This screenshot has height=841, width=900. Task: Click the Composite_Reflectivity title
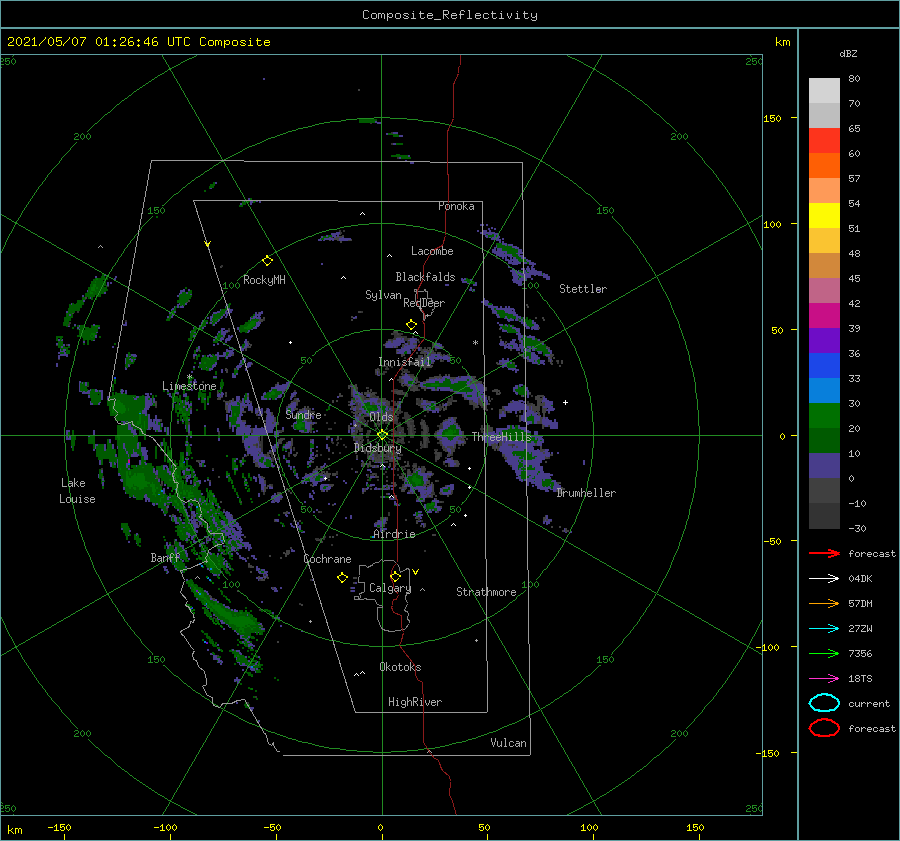(x=450, y=15)
